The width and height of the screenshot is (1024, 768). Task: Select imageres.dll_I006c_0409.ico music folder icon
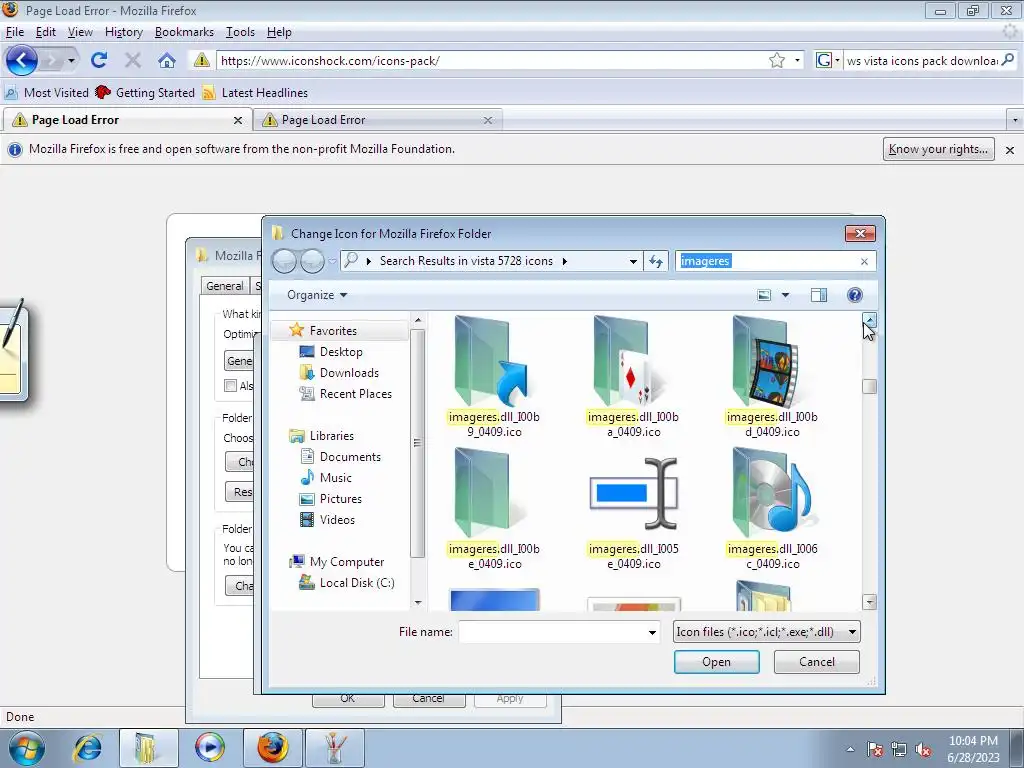pyautogui.click(x=772, y=509)
